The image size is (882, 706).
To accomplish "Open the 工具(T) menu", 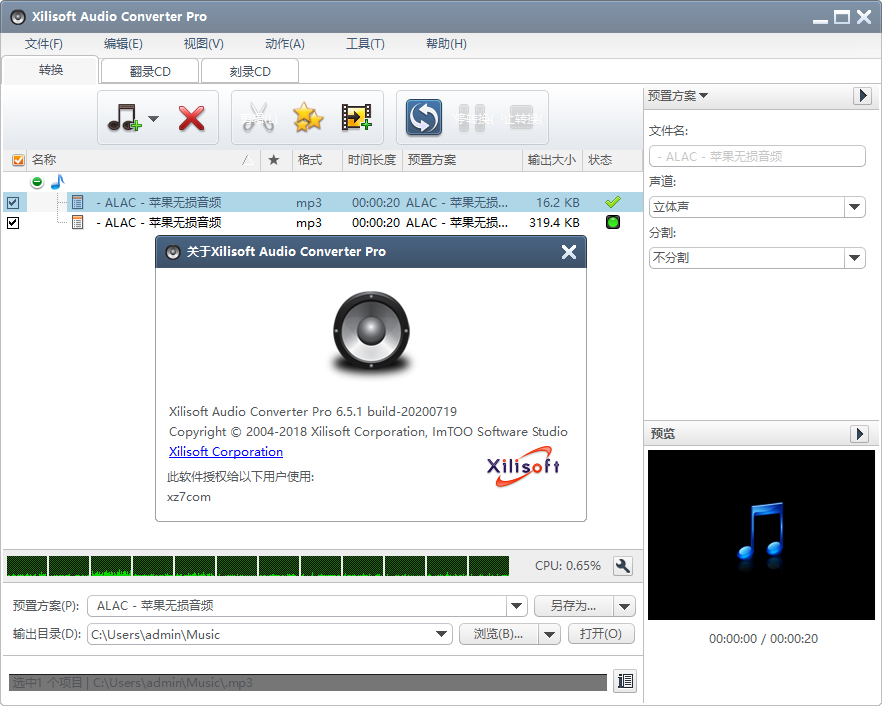I will (x=365, y=44).
